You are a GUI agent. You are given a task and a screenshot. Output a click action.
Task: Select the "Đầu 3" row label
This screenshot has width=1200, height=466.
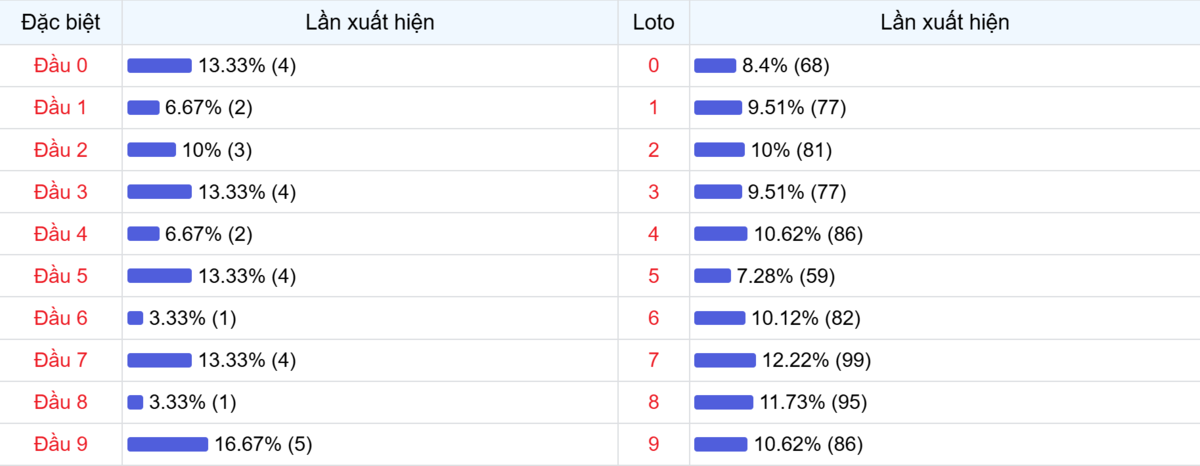[x=61, y=192]
